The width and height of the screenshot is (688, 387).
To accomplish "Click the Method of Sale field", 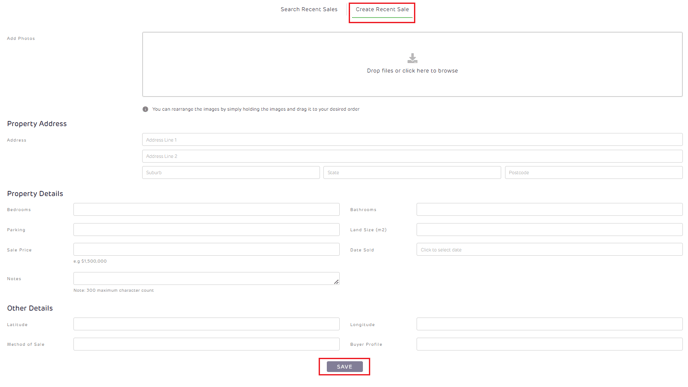I will pos(206,344).
